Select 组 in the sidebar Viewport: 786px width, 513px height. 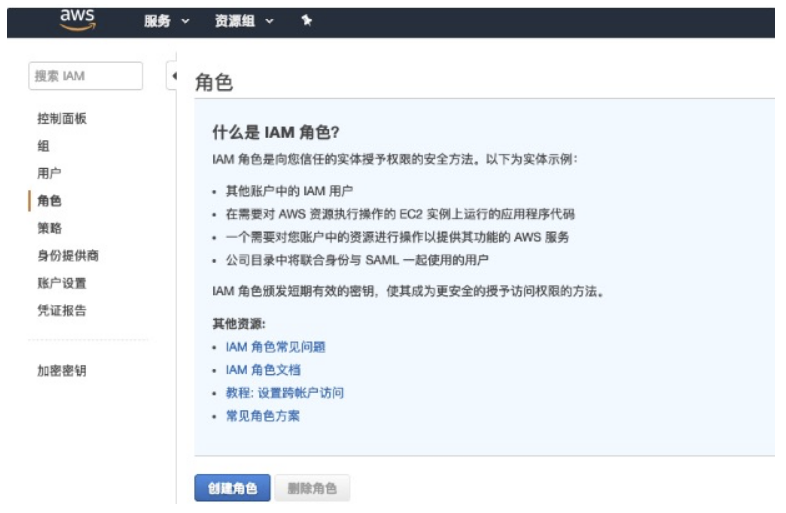tap(43, 146)
